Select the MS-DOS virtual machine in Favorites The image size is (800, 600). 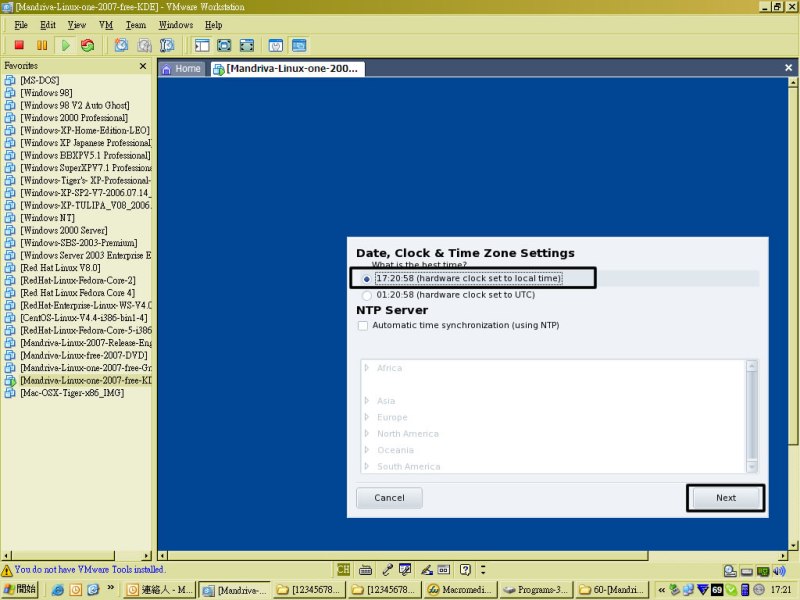(40, 80)
